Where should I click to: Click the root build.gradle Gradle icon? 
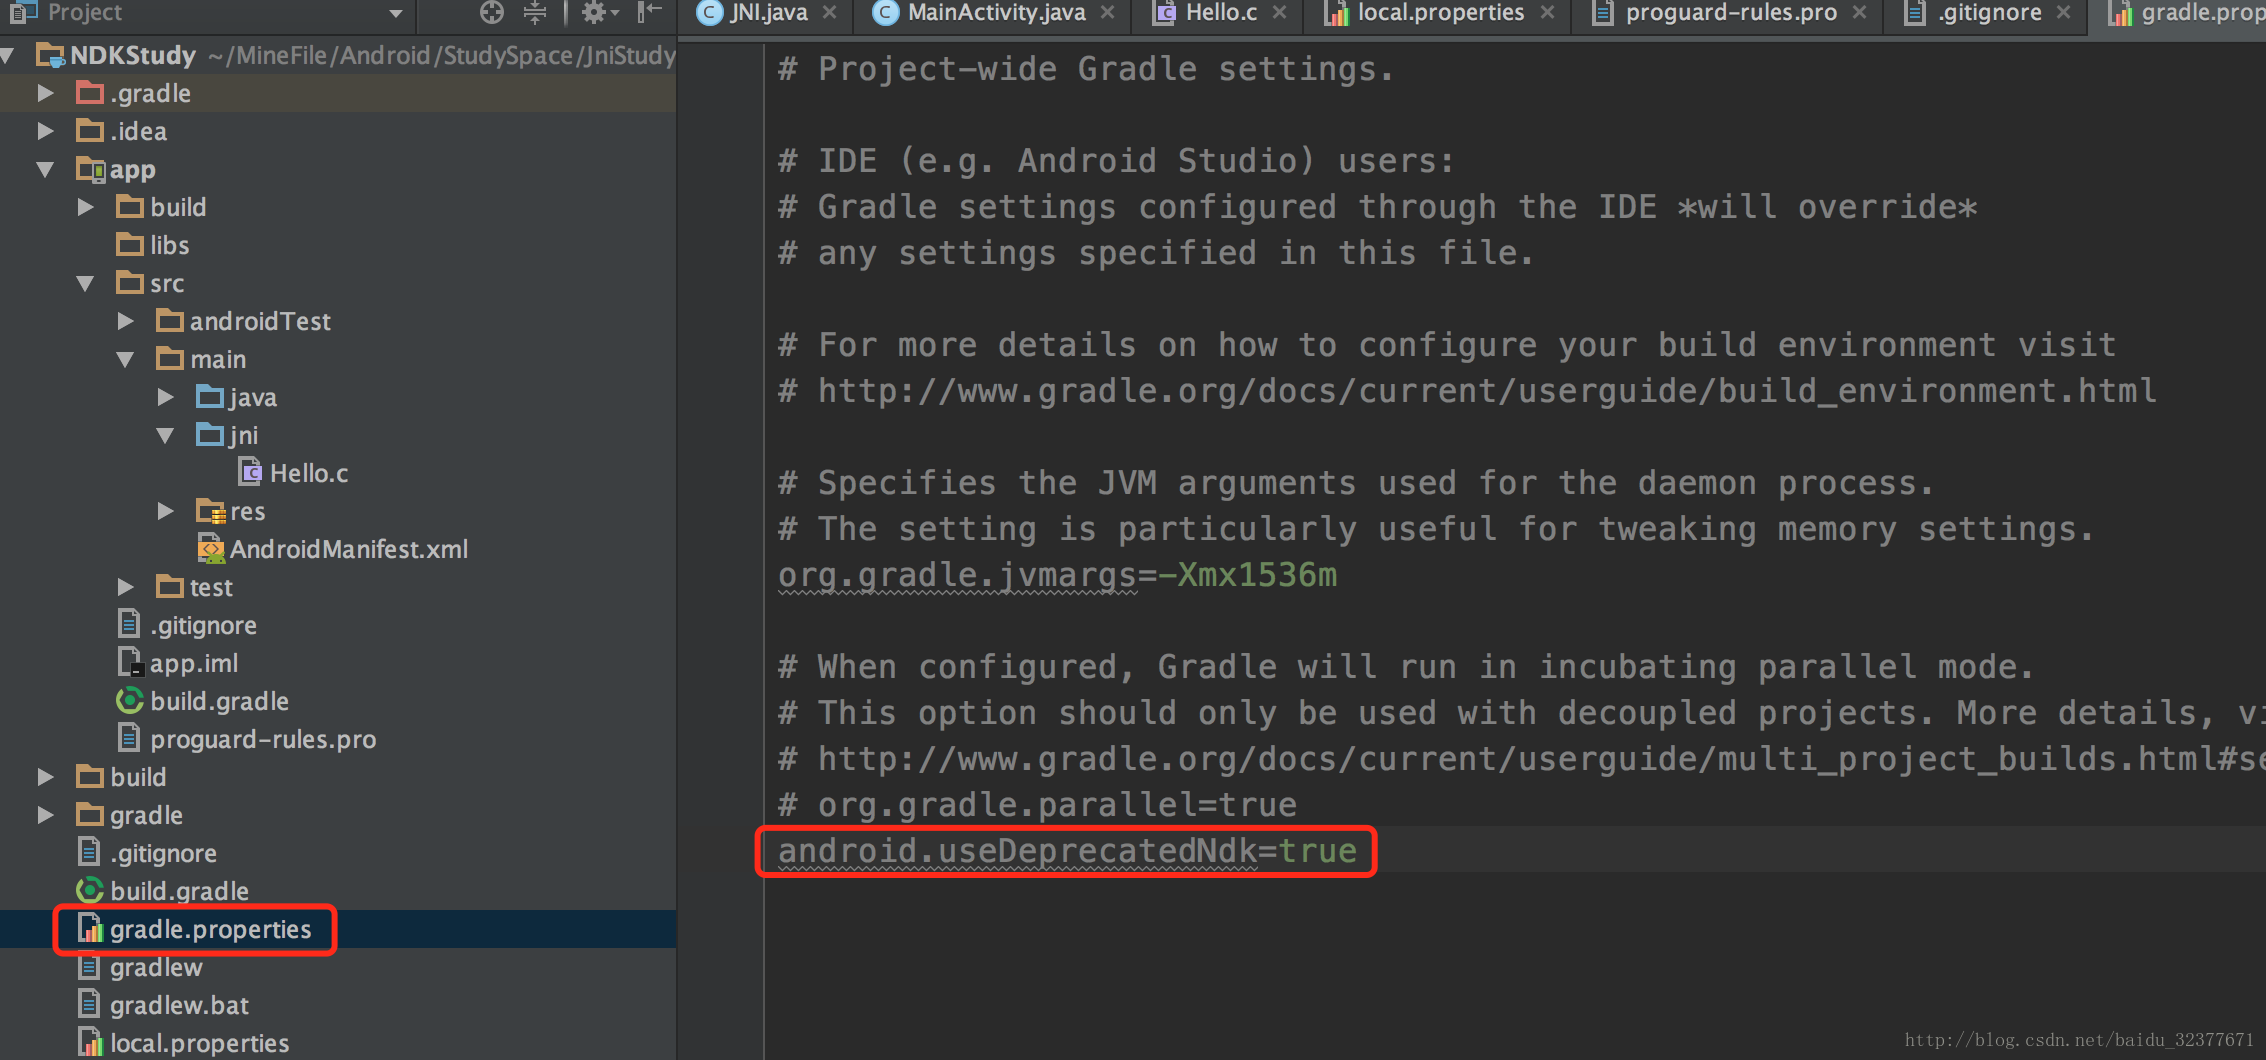click(90, 890)
